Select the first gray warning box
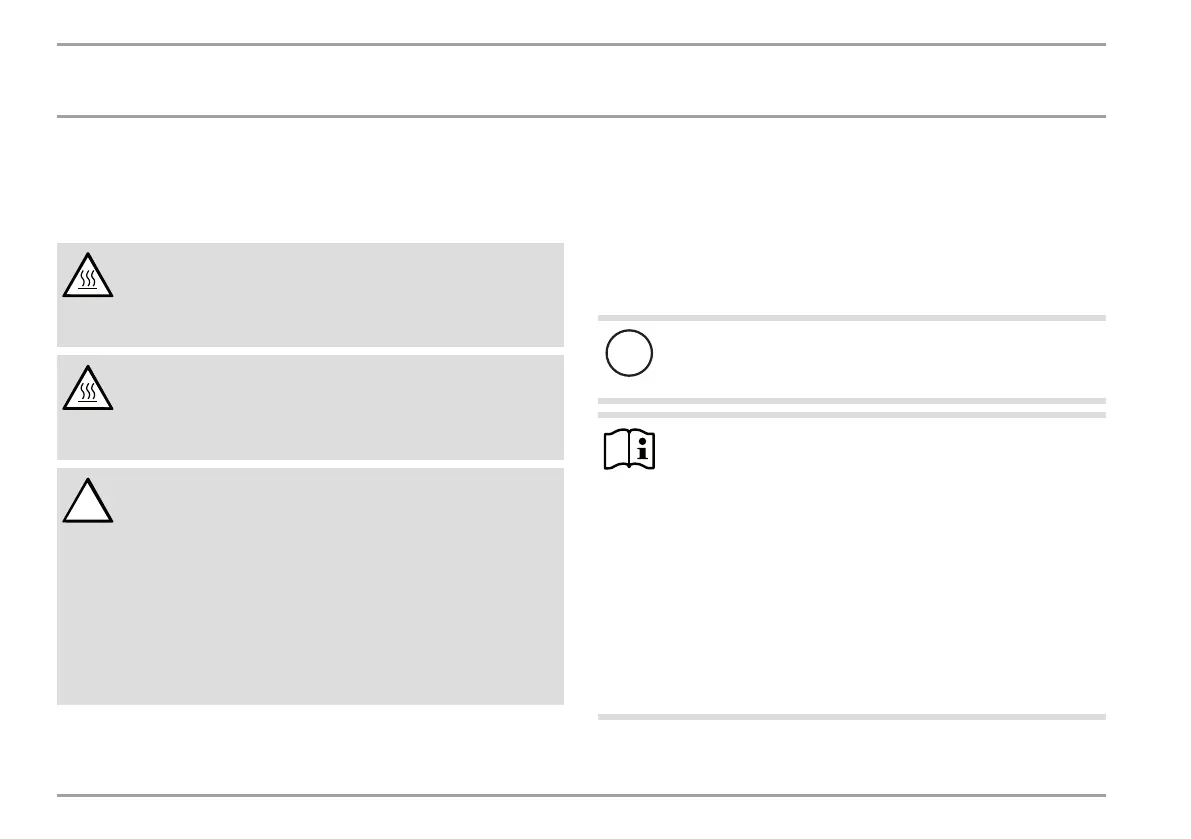The image size is (1191, 839). click(311, 295)
